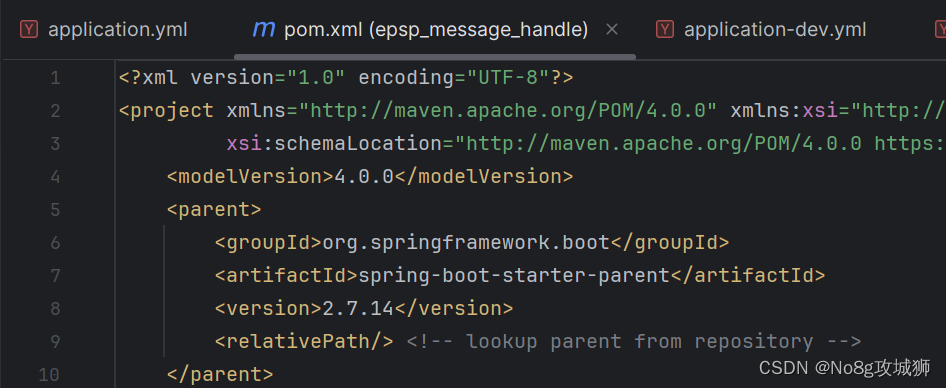Click the closing parent tag
Image resolution: width=946 pixels, height=388 pixels.
220,375
